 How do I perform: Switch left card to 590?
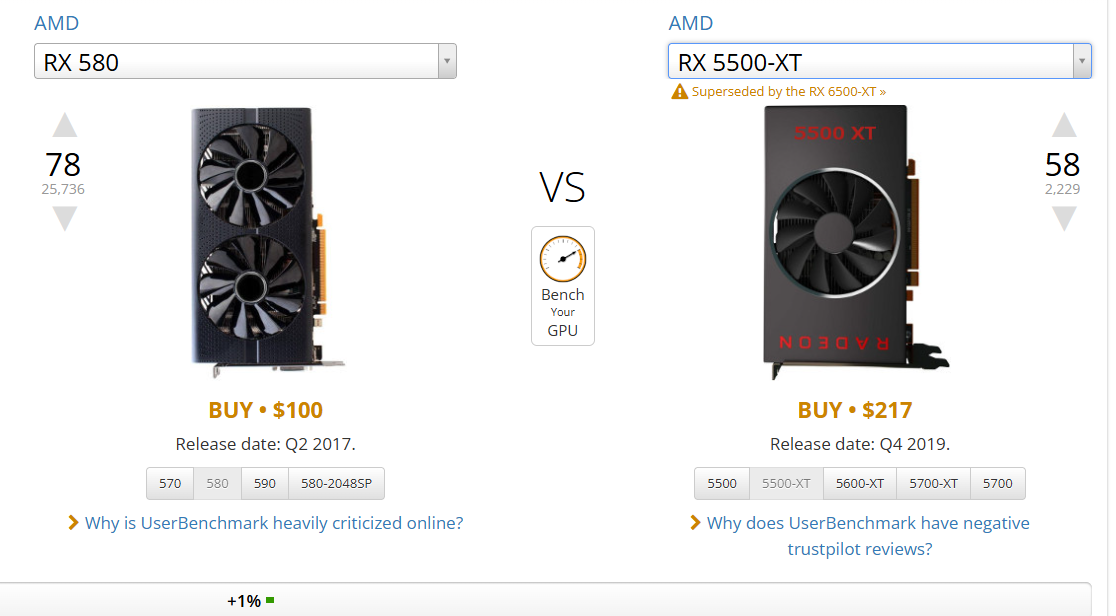coord(264,483)
